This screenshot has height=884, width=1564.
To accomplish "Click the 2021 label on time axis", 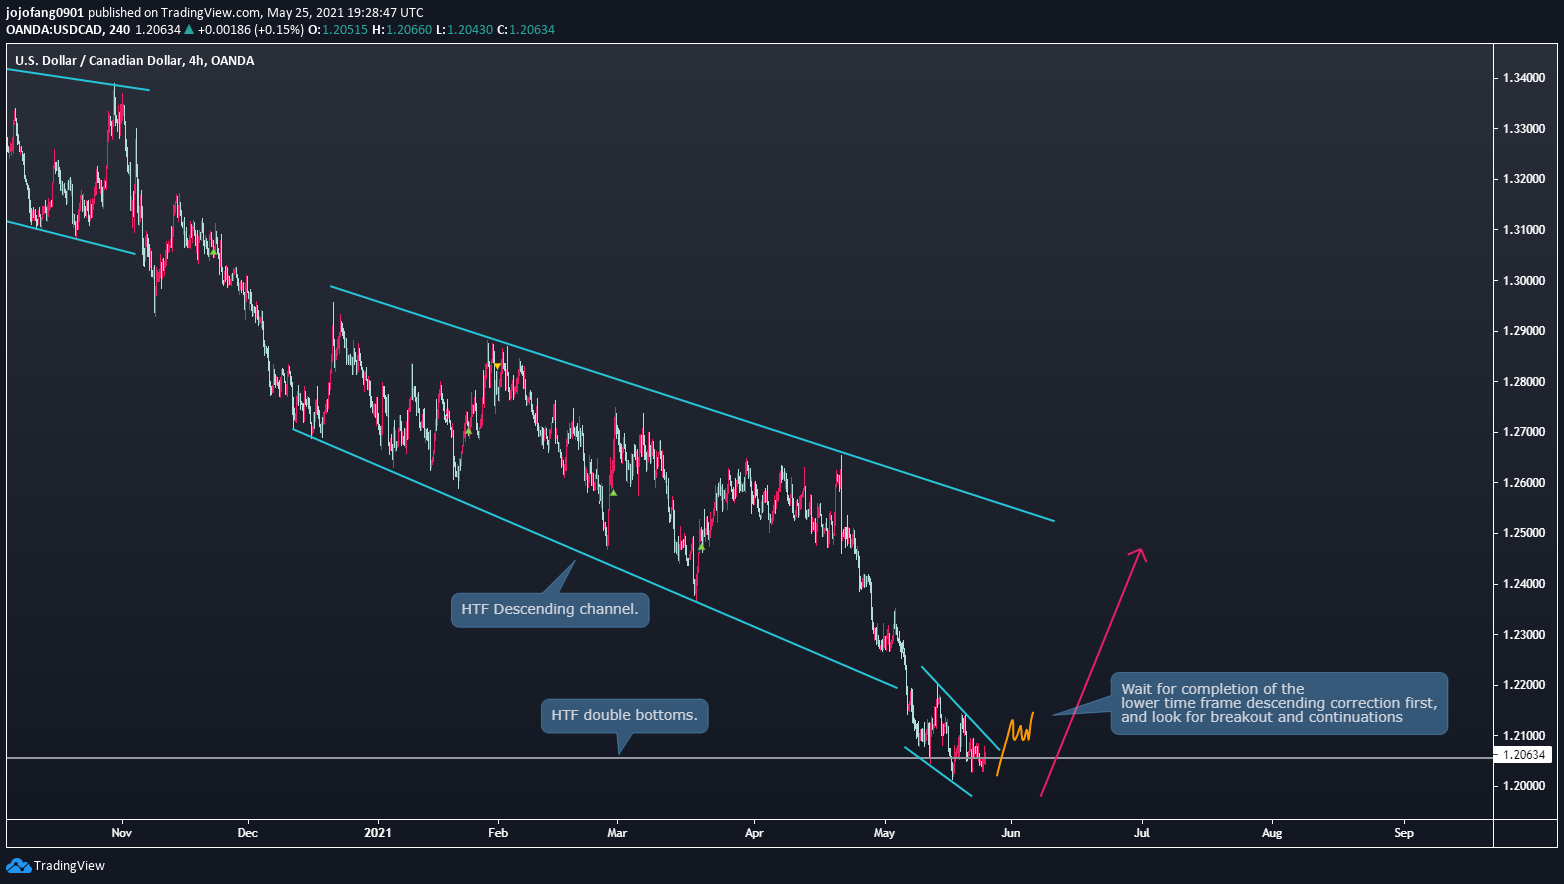I will (378, 832).
